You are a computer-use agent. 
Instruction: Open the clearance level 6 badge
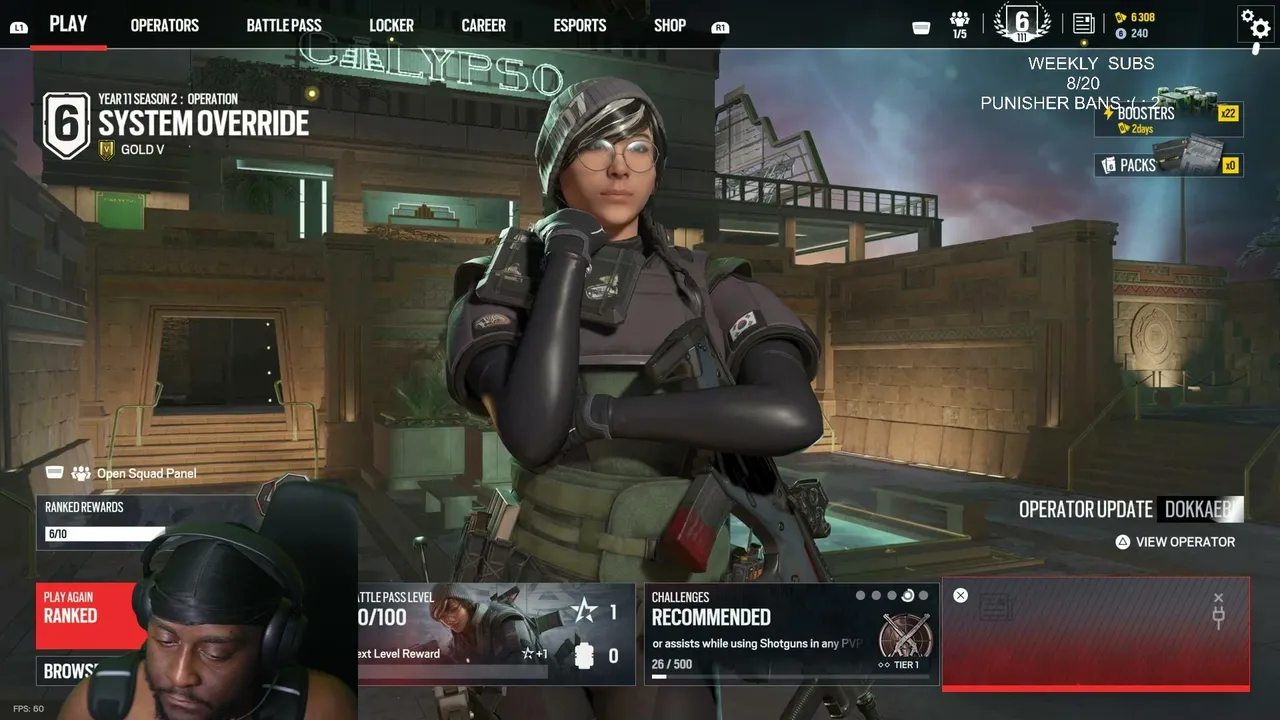(x=1022, y=23)
